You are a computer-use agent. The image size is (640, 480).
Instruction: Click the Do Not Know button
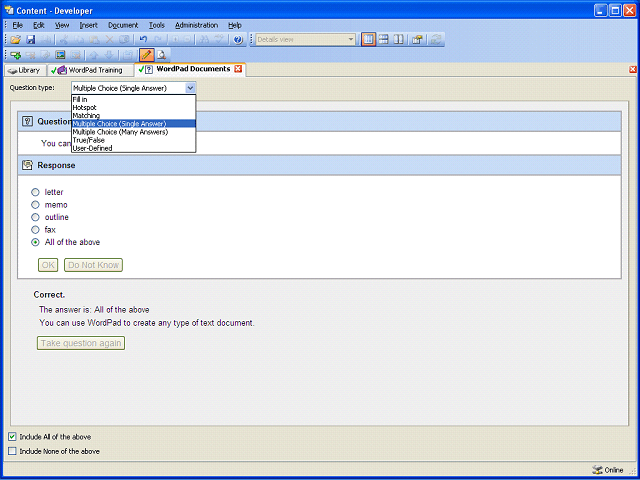pos(93,265)
